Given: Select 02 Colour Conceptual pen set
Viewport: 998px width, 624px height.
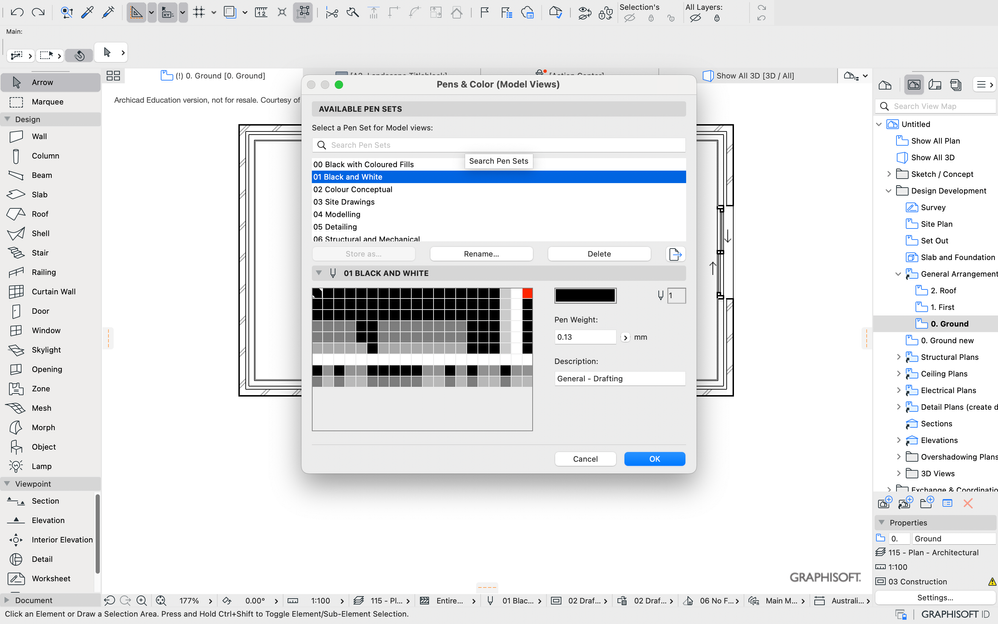Looking at the screenshot, I should coord(499,189).
